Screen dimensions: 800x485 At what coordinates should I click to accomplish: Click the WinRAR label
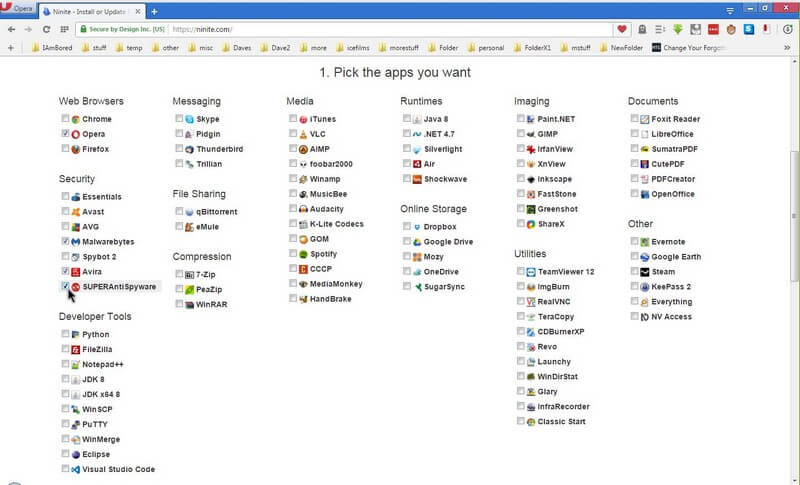(x=212, y=304)
